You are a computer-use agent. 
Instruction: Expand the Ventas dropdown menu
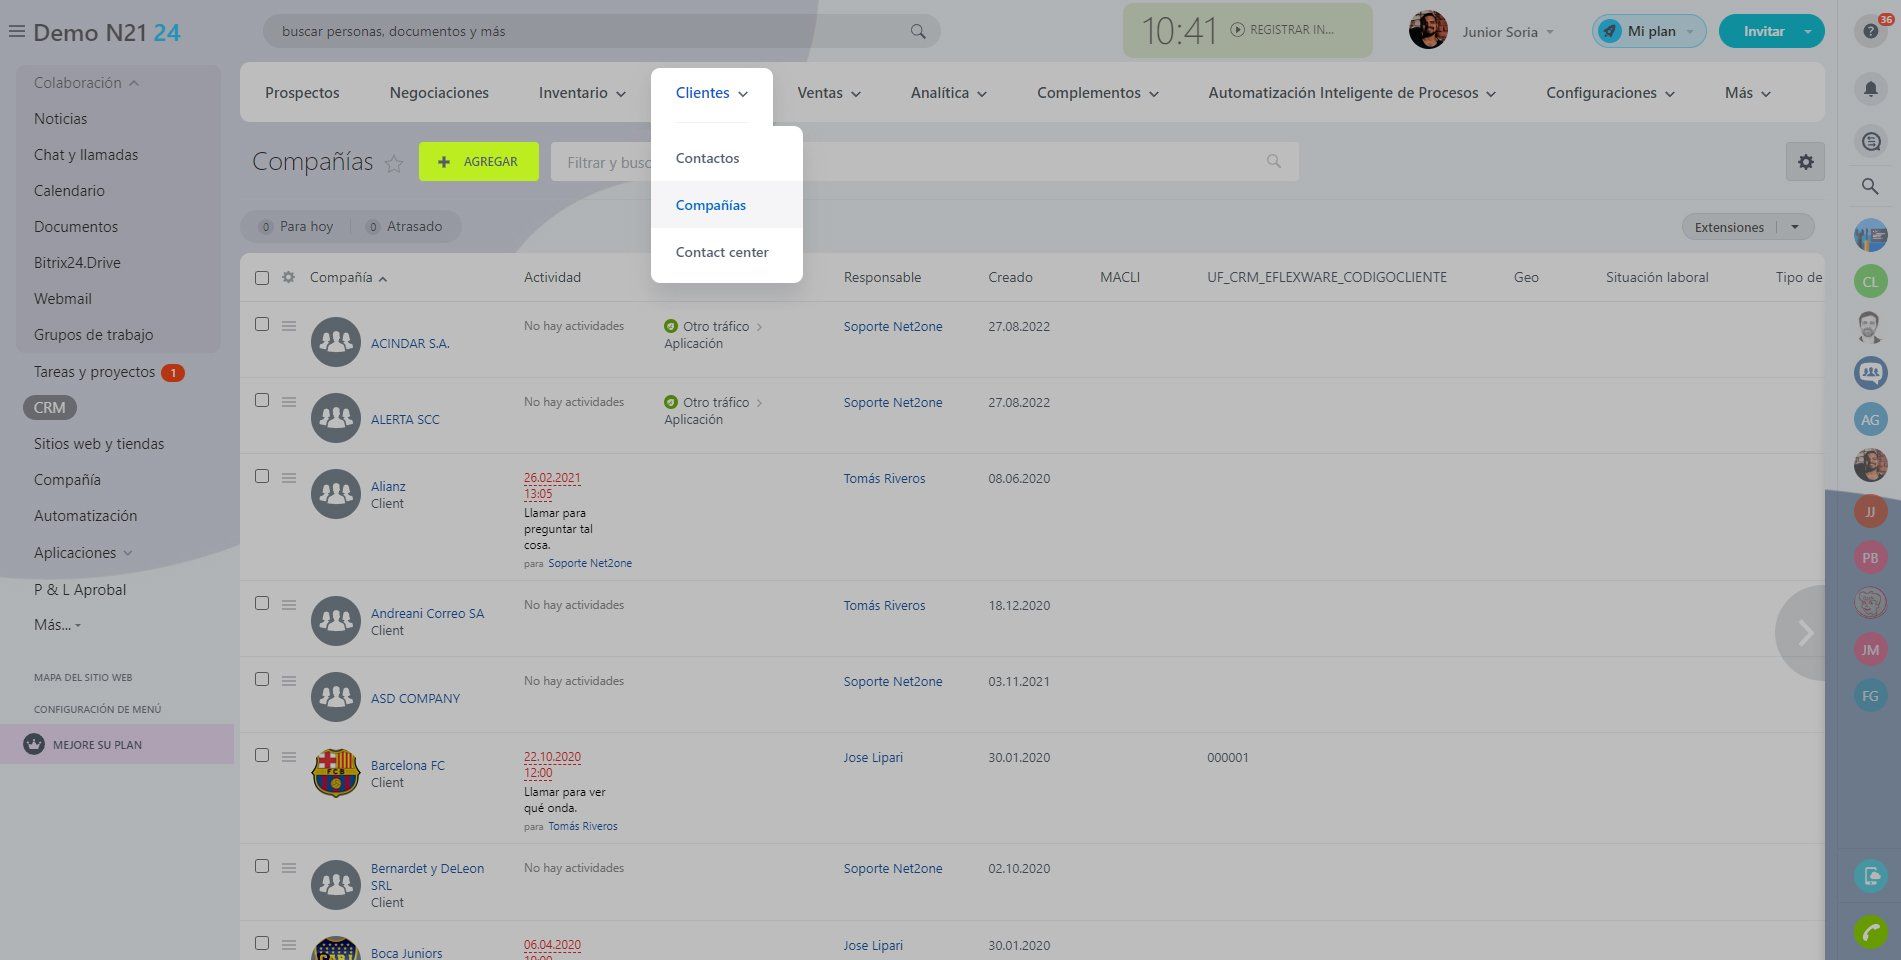(829, 93)
